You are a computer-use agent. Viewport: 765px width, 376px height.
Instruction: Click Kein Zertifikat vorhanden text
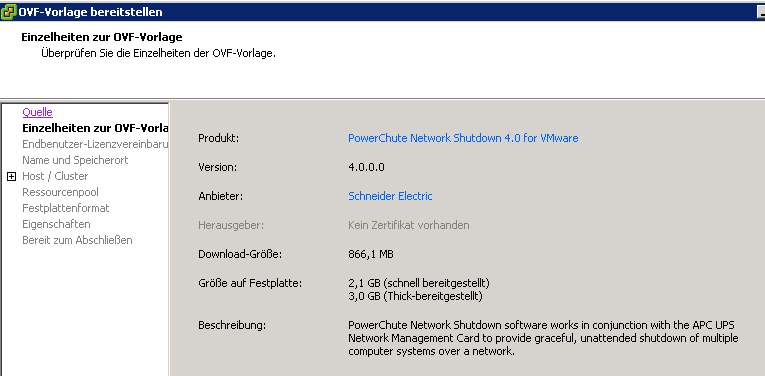[409, 225]
